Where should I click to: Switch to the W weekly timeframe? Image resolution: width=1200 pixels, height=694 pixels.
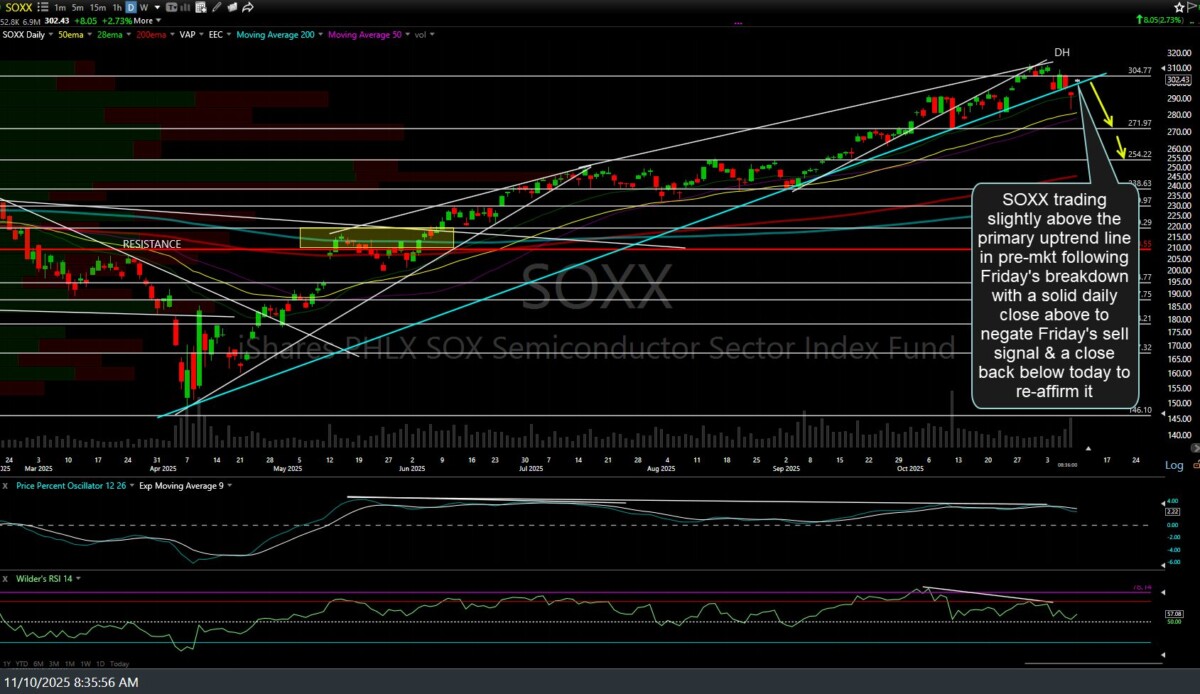143,7
